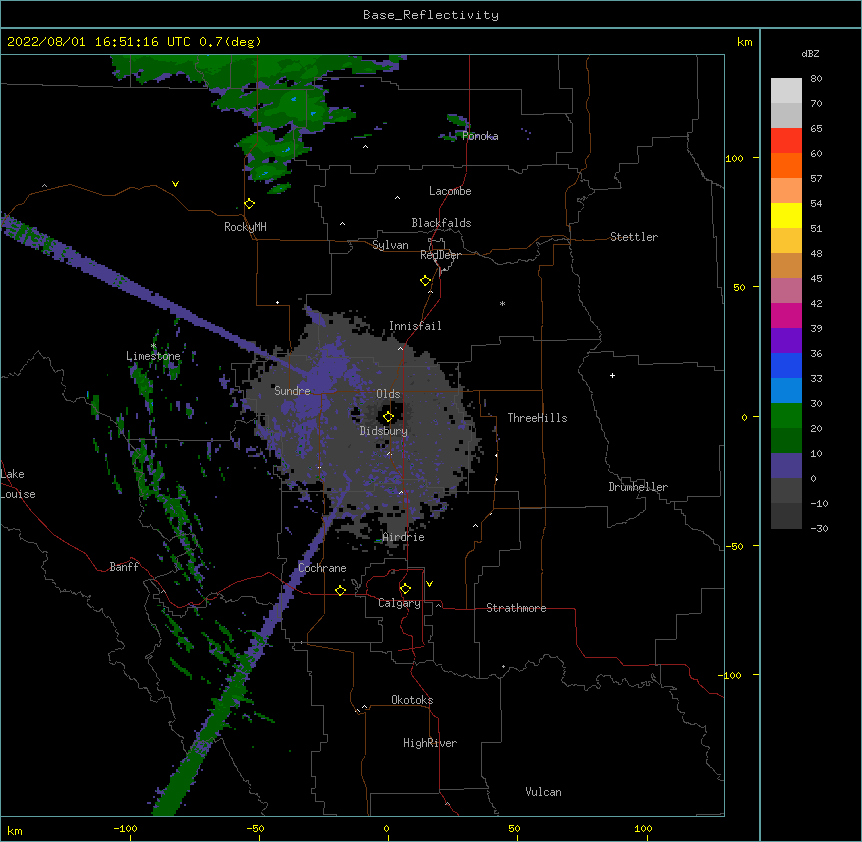Viewport: 862px width, 842px height.
Task: Click the Banff town label
Action: coord(124,567)
